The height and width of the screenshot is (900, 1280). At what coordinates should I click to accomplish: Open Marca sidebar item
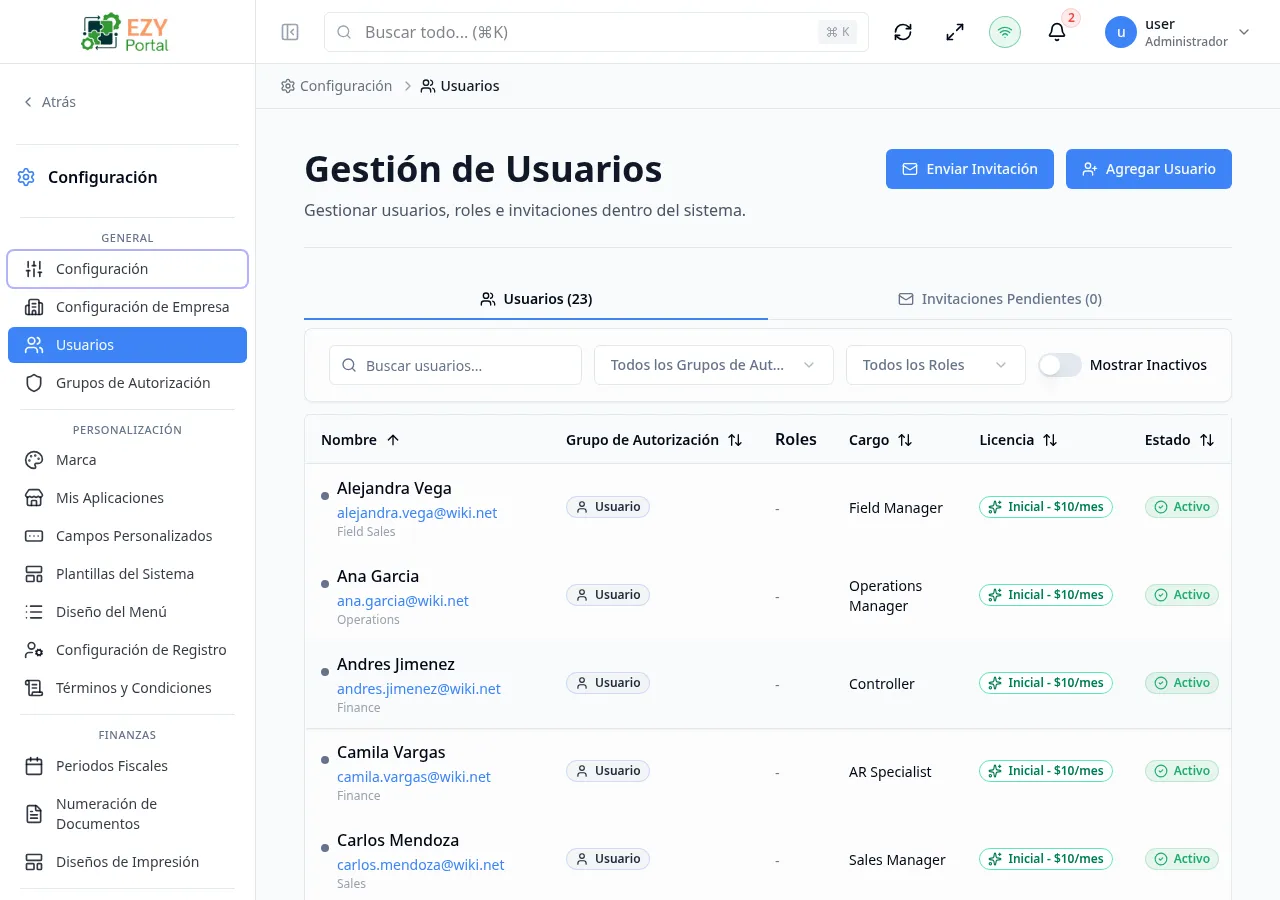click(127, 460)
